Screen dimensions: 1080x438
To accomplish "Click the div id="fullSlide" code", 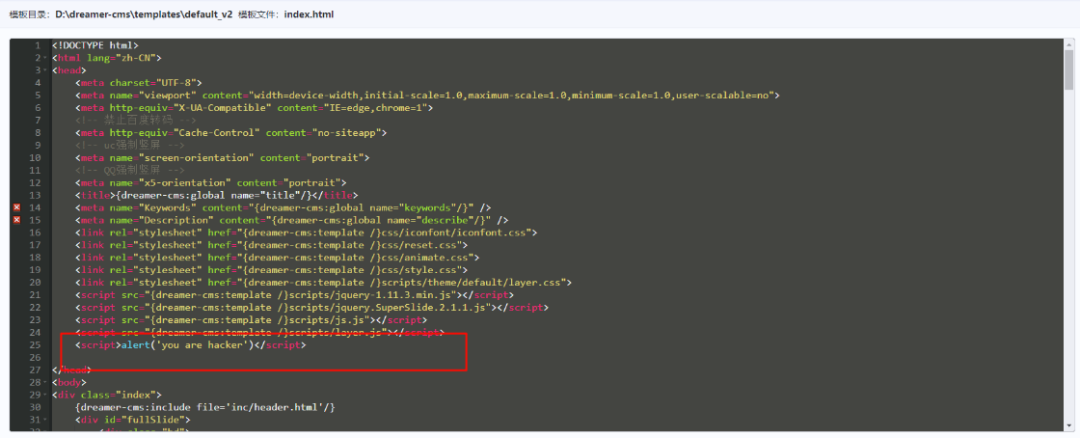I will (132, 420).
